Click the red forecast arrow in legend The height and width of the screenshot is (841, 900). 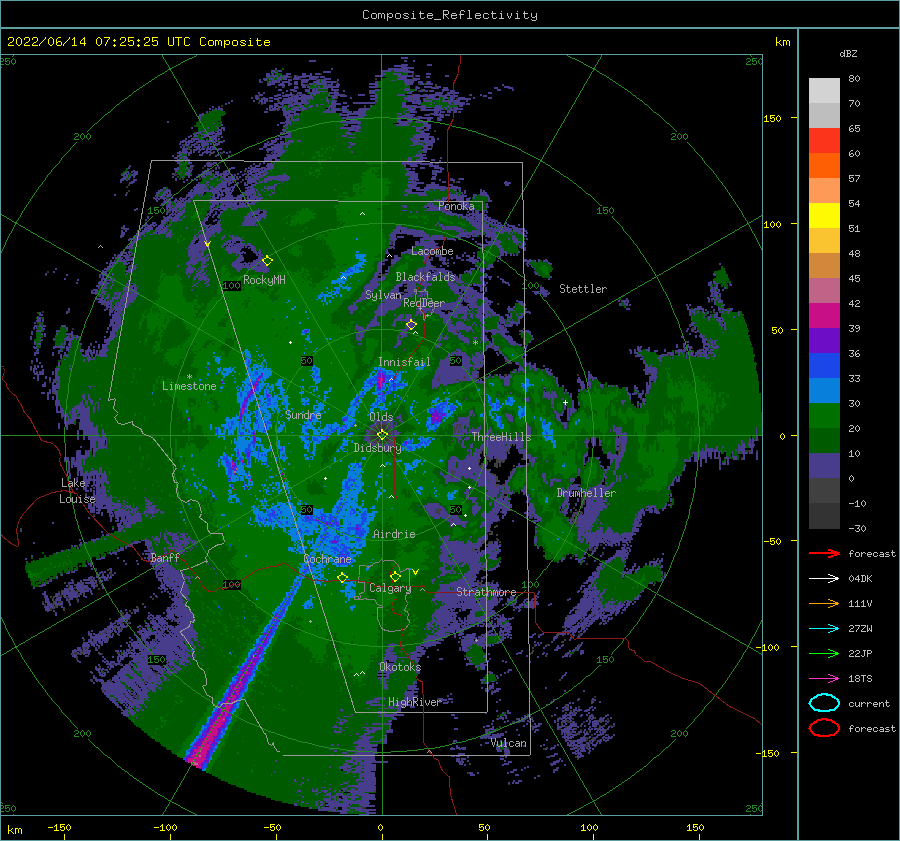click(x=824, y=553)
